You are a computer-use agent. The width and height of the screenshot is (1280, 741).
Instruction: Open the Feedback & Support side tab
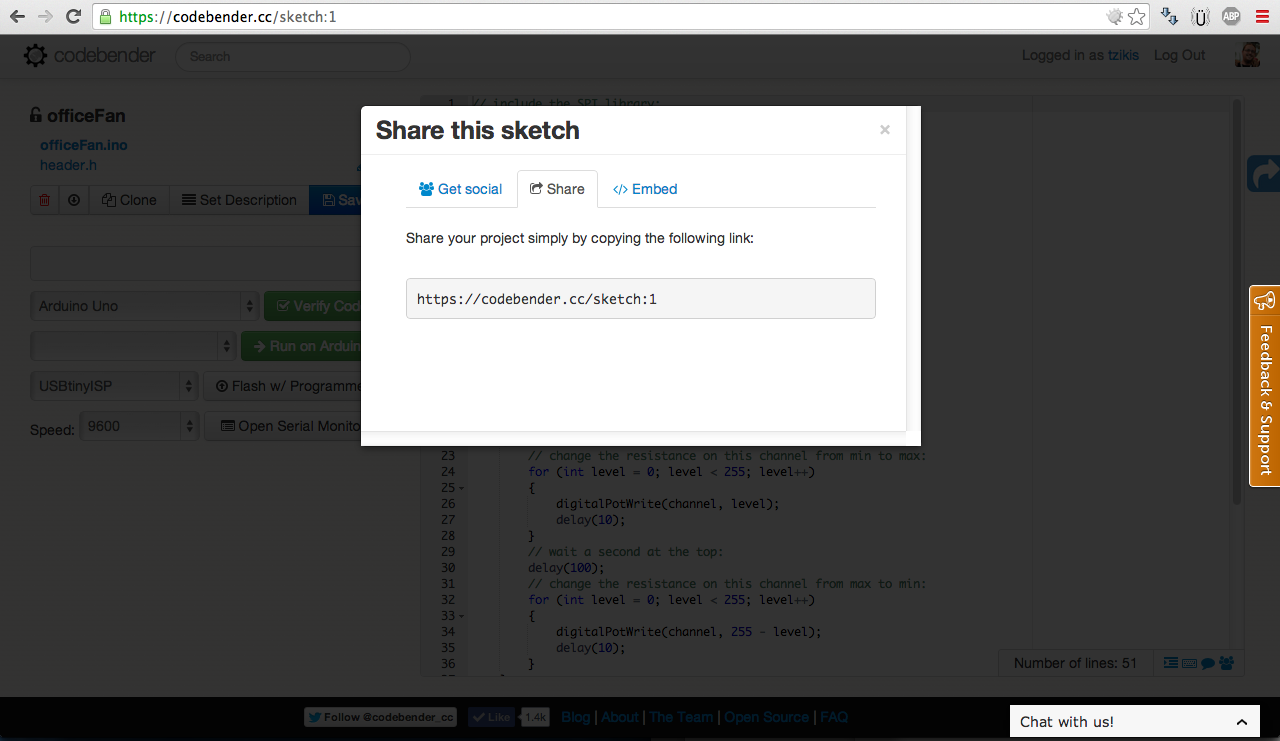(1265, 386)
